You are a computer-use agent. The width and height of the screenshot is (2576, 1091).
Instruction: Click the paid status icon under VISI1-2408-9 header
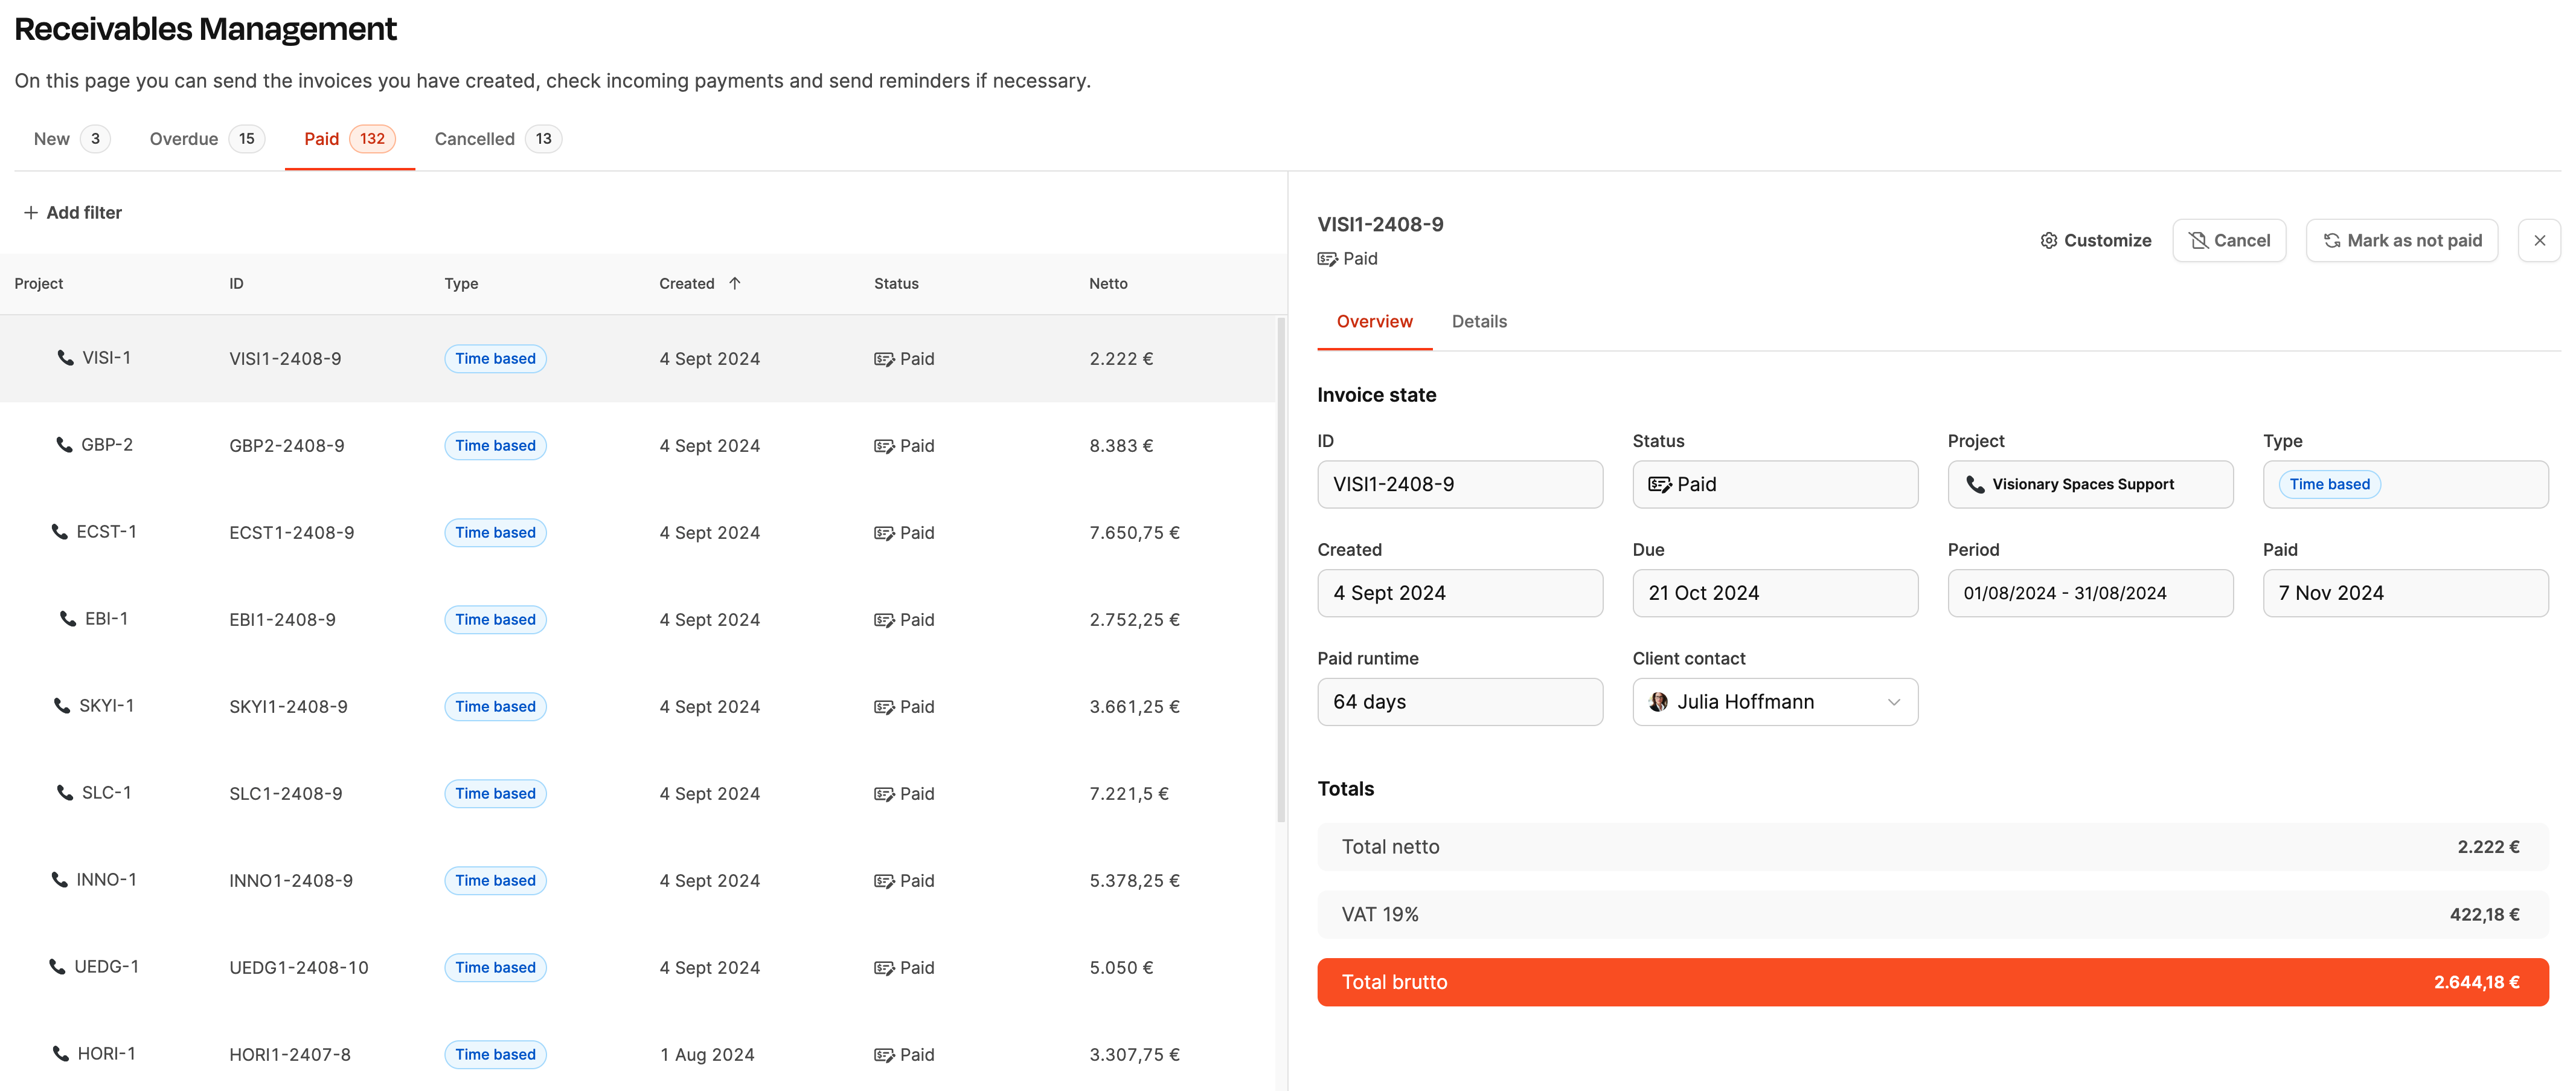tap(1327, 259)
